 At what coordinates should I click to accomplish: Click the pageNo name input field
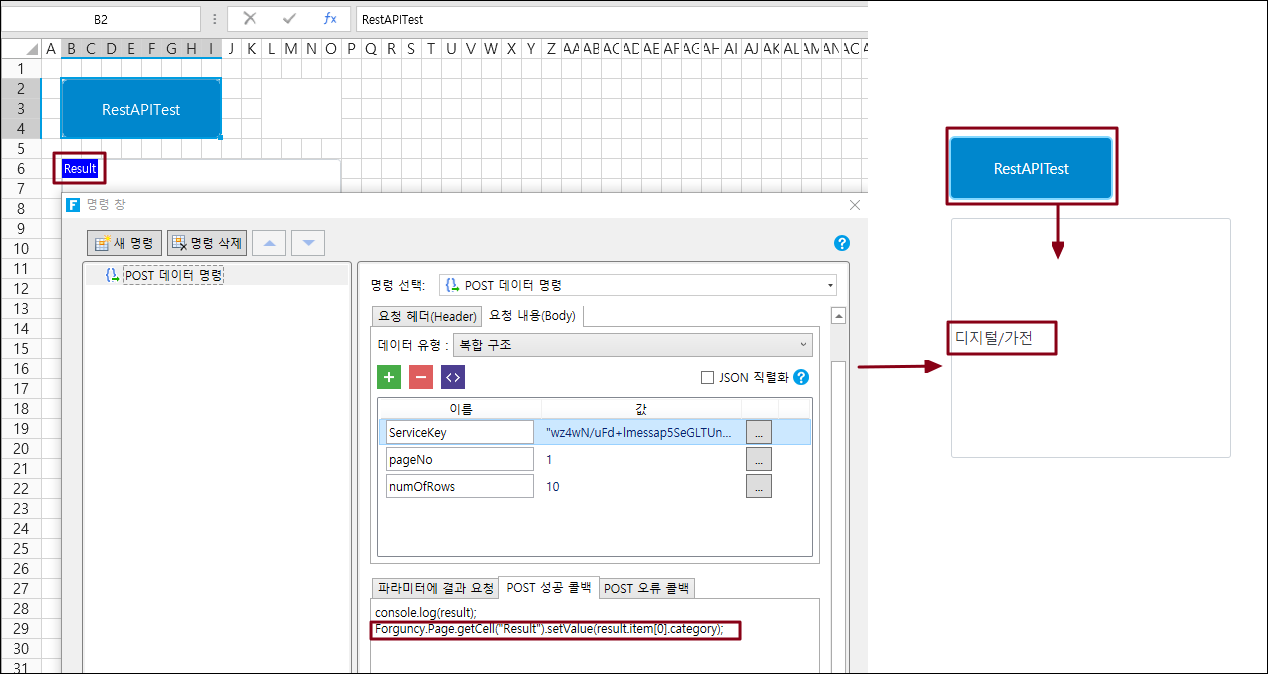click(x=460, y=459)
